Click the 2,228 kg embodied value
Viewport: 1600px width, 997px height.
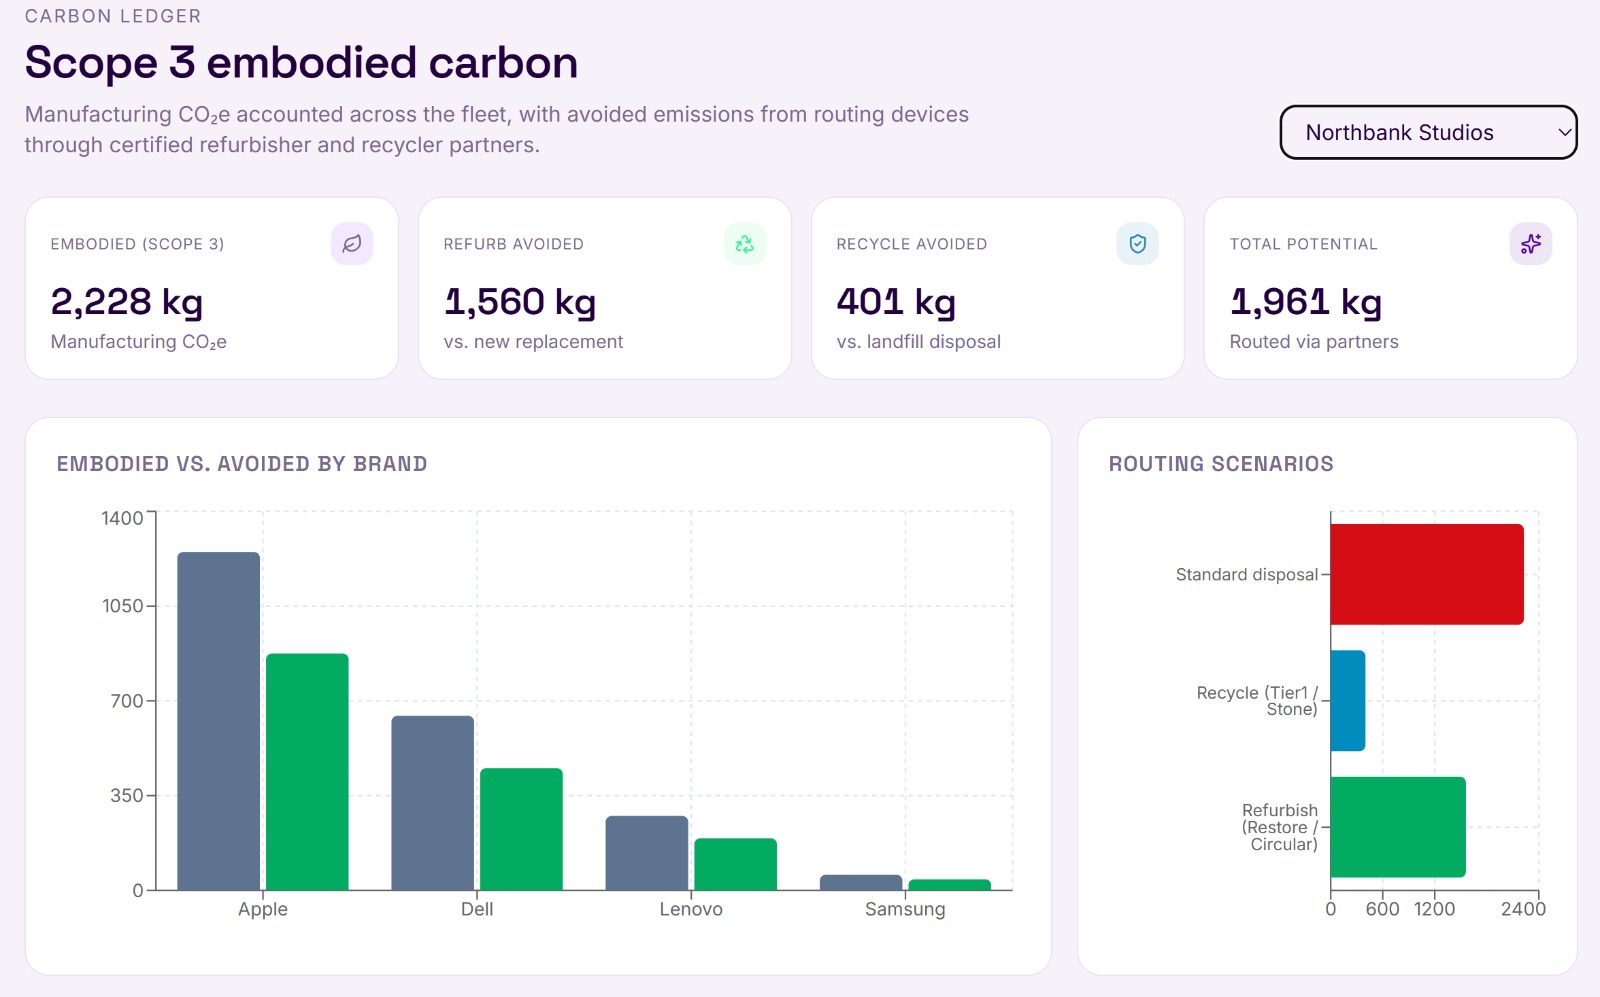point(127,302)
